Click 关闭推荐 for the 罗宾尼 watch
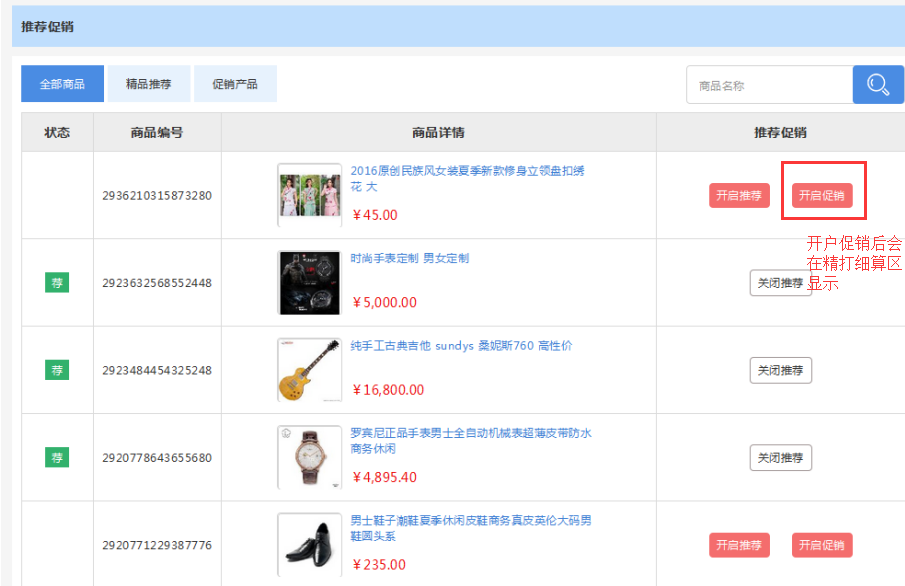 (780, 458)
